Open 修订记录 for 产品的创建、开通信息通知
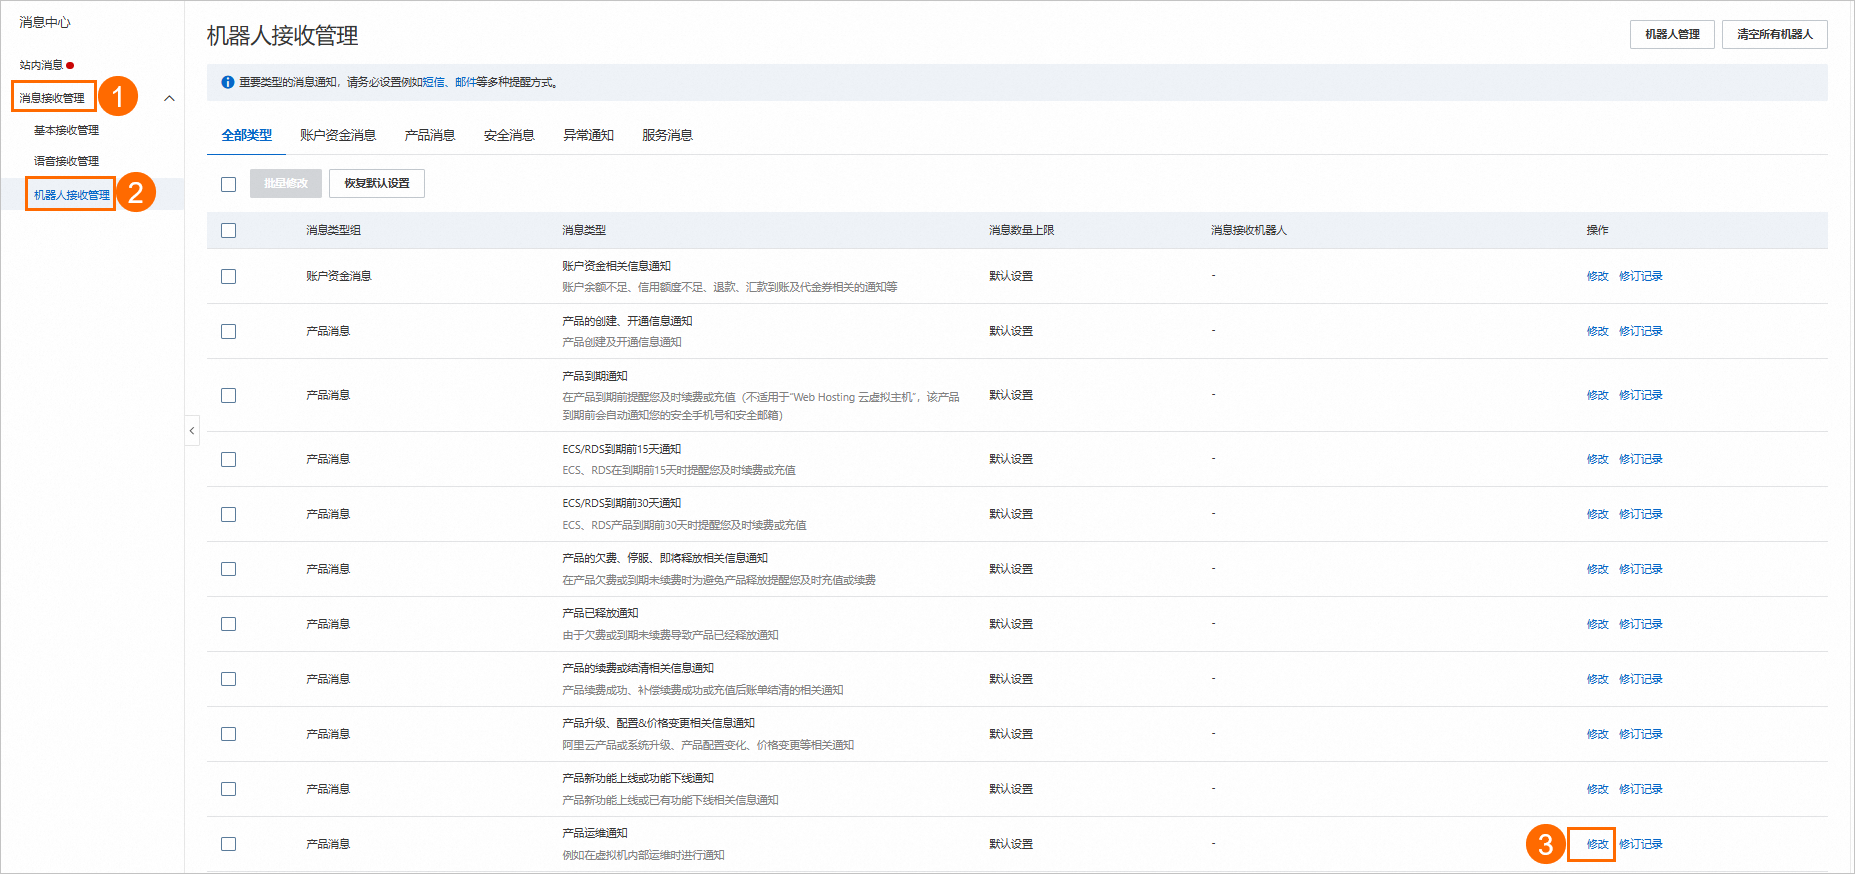The height and width of the screenshot is (874, 1855). click(x=1640, y=331)
